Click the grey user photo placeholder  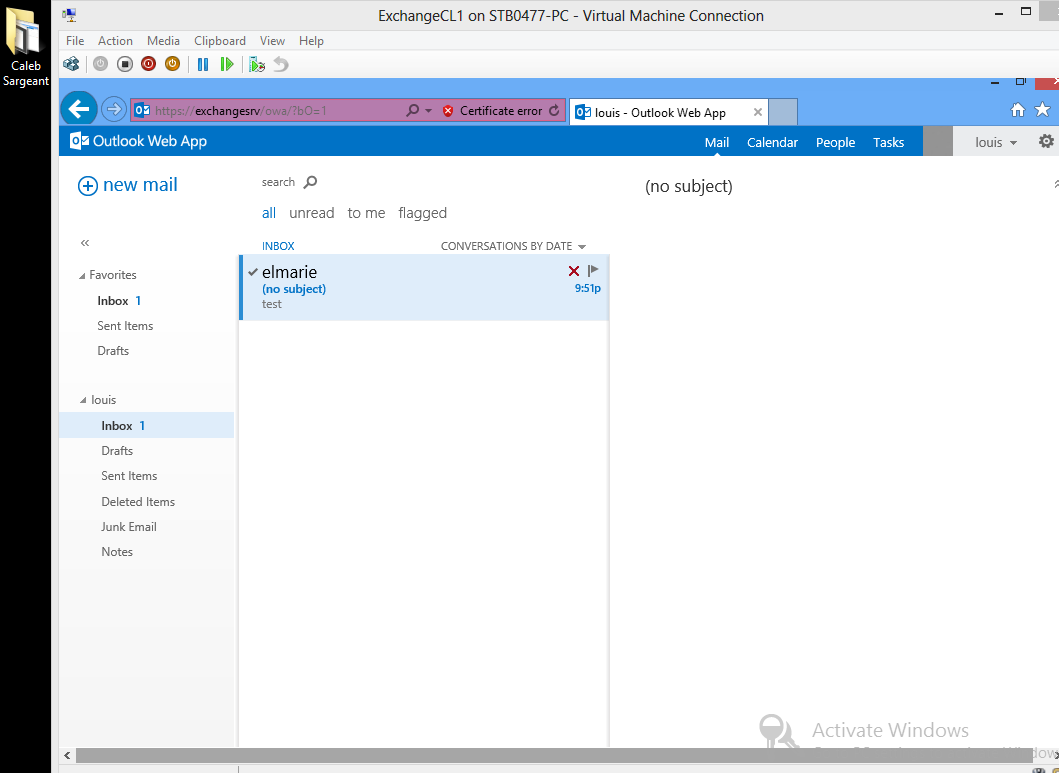pyautogui.click(x=937, y=141)
